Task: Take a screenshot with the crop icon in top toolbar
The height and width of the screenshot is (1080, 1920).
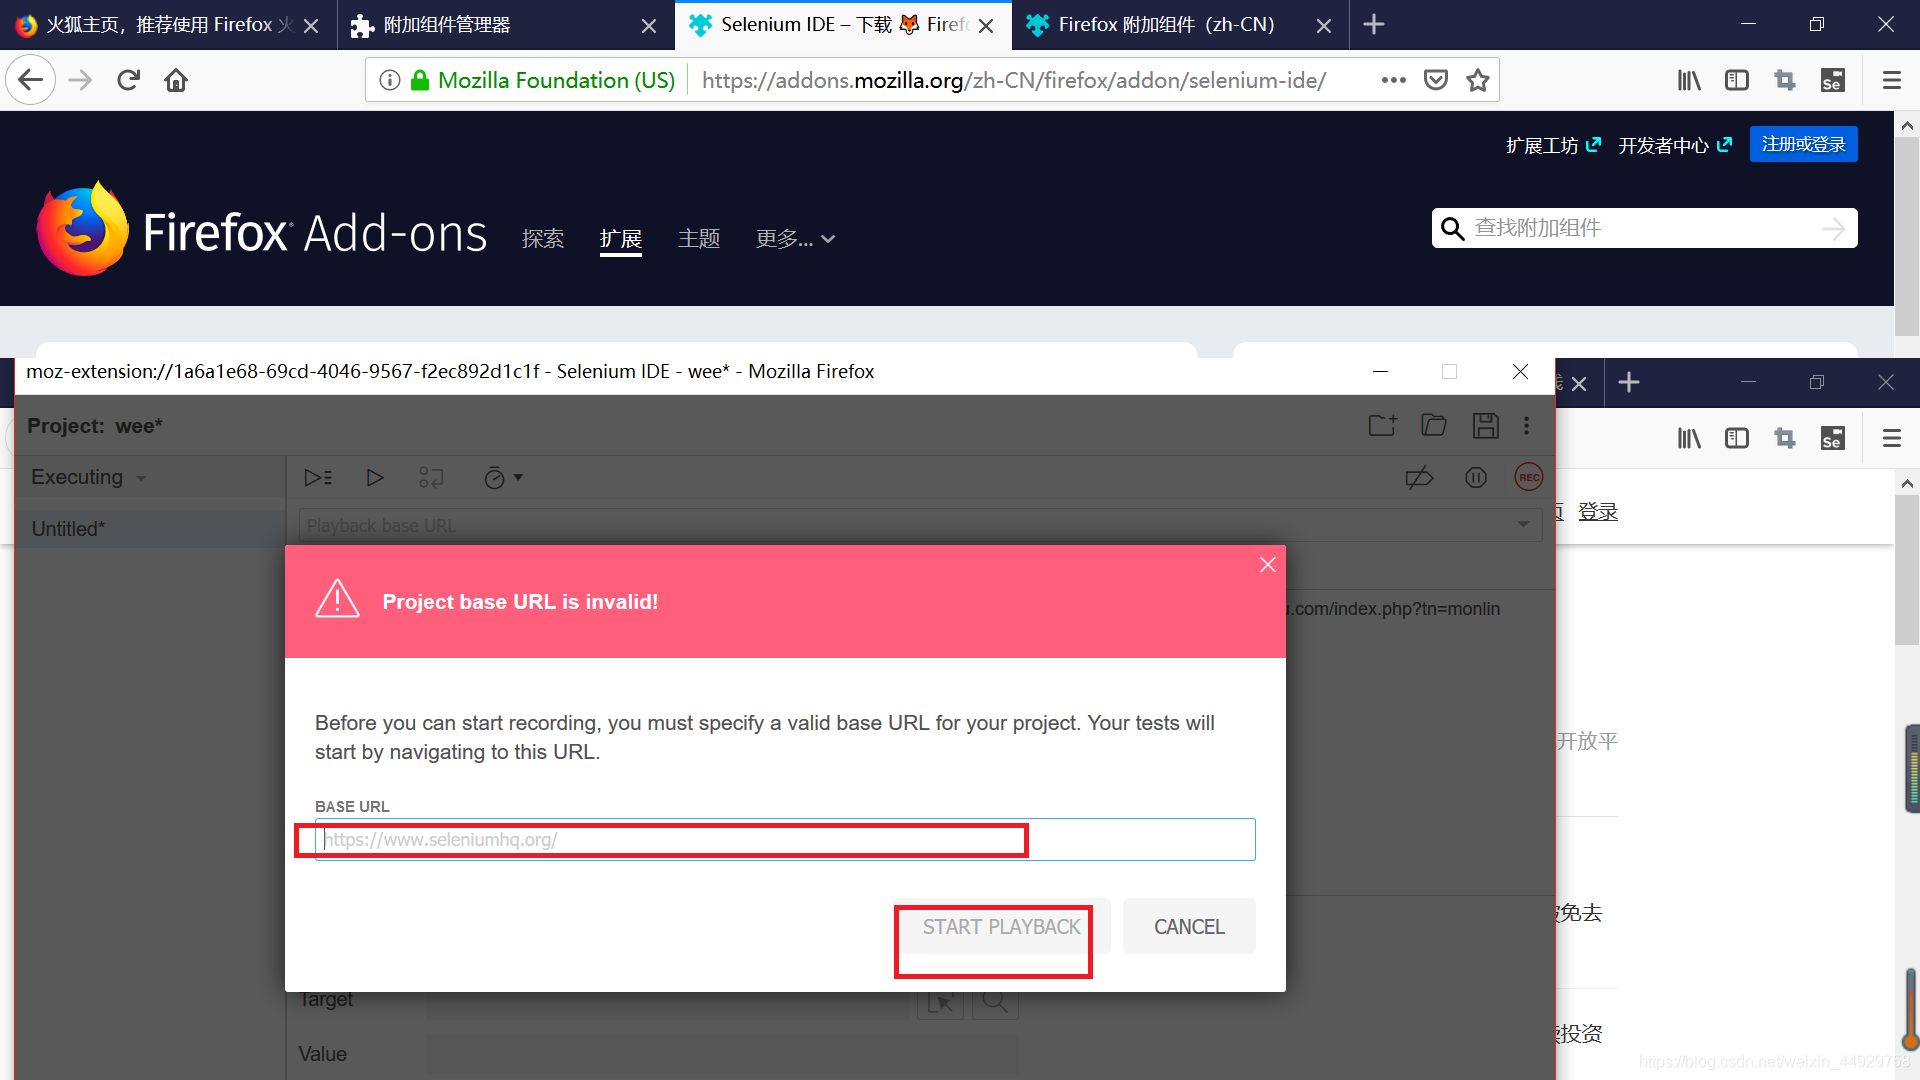Action: coord(1785,80)
